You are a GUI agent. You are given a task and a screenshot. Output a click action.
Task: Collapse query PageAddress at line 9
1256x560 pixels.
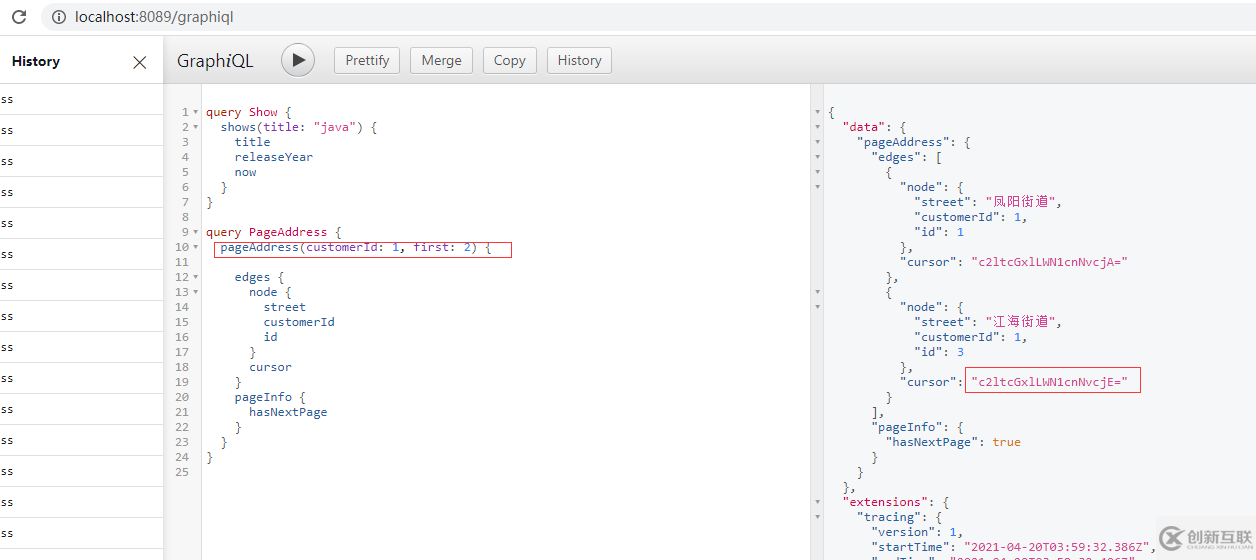(195, 232)
